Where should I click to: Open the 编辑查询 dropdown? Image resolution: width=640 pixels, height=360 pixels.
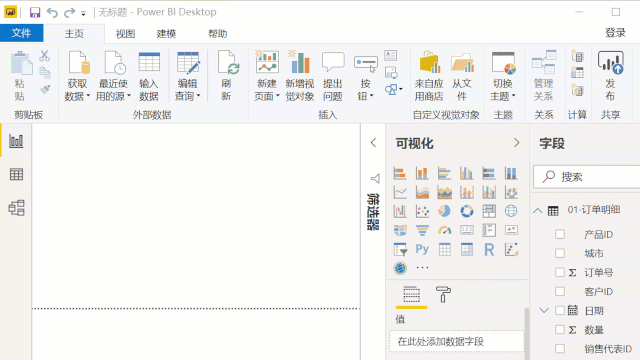(188, 76)
